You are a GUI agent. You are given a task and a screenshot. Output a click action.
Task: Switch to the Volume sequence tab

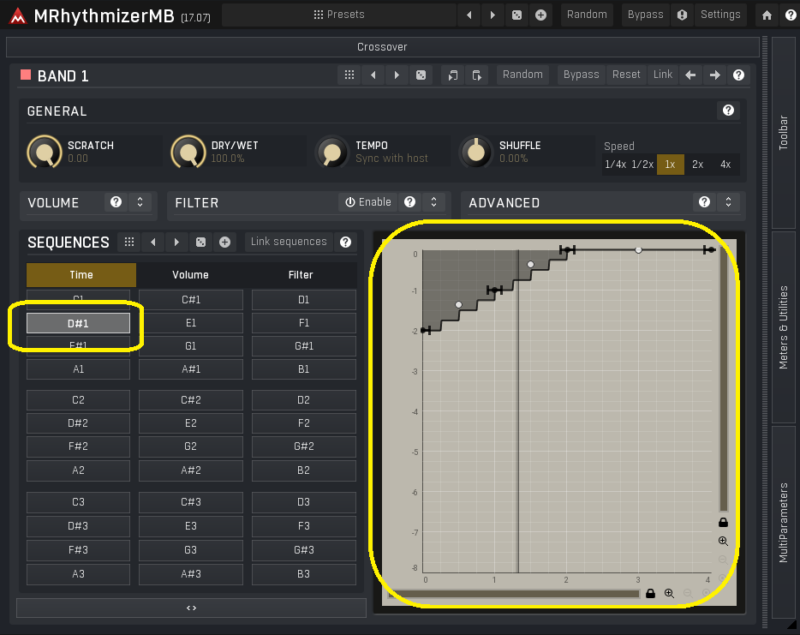(x=190, y=275)
